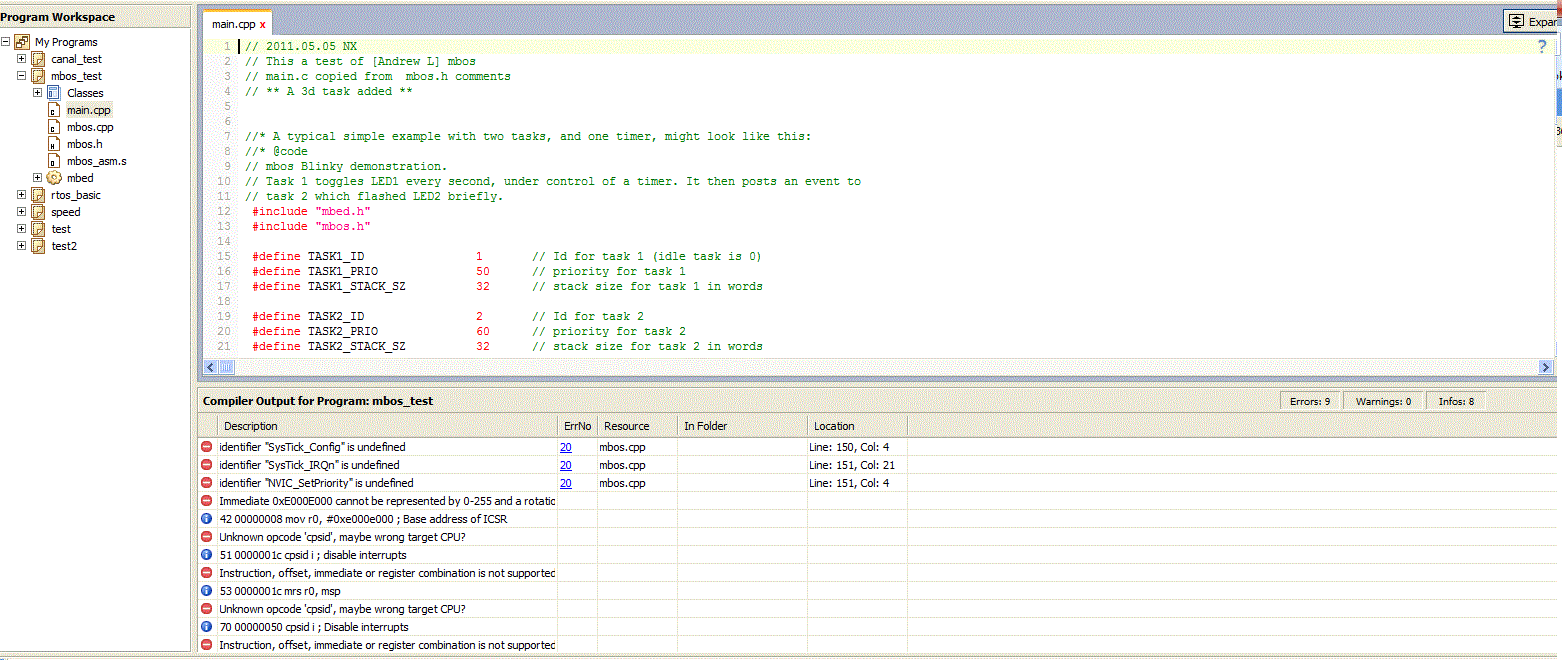Close the main.cpp tab
The height and width of the screenshot is (660, 1562).
tap(263, 24)
